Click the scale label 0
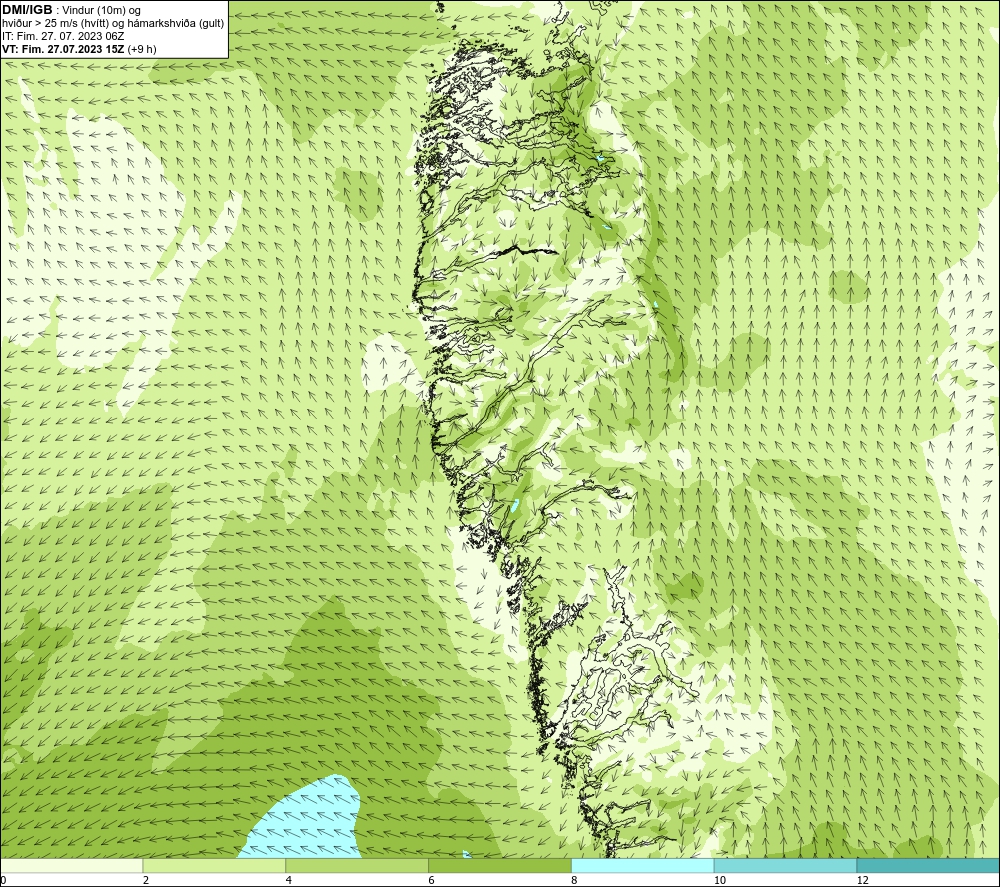The image size is (1000, 887). 3,880
